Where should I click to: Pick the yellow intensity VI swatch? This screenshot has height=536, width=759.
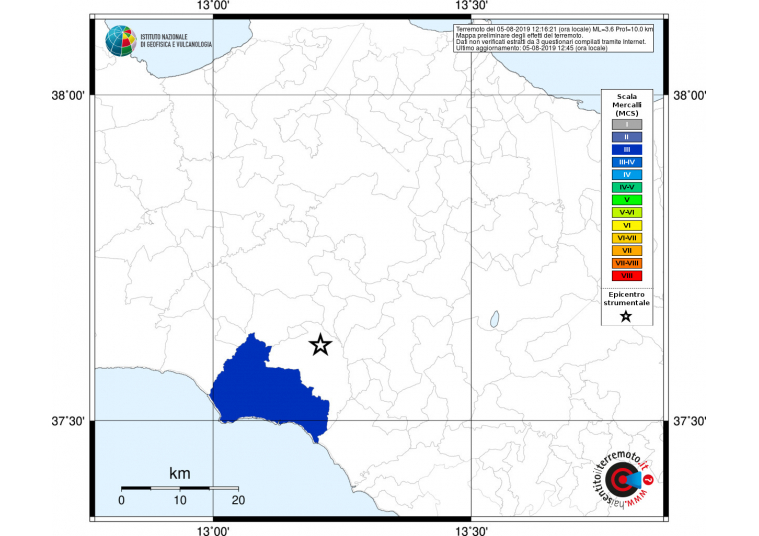pos(626,225)
